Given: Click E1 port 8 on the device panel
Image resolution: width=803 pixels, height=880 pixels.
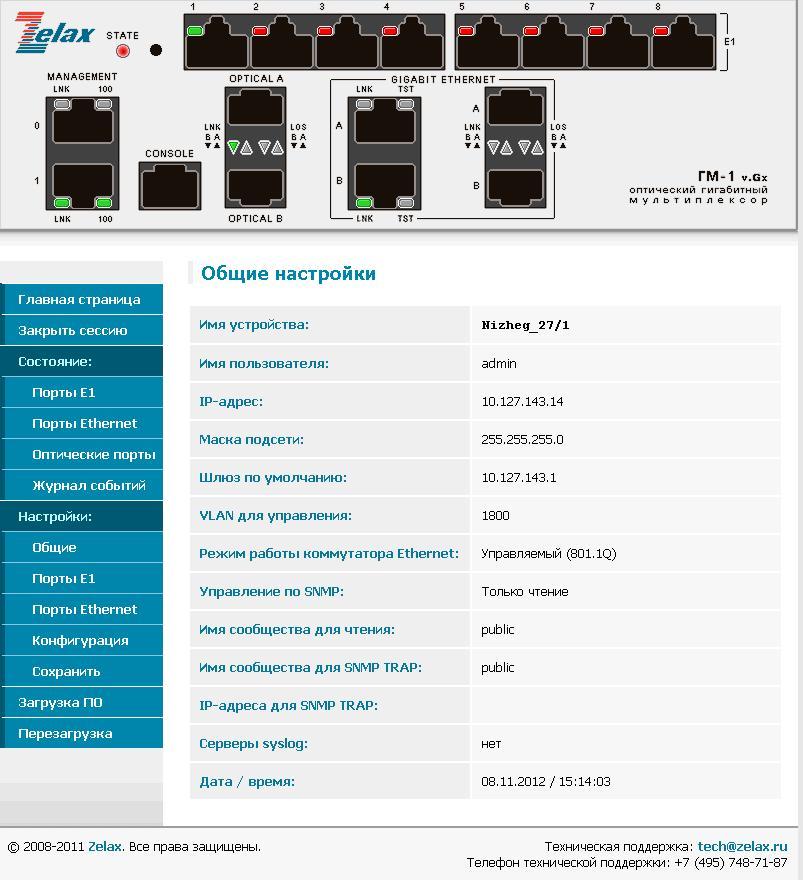Looking at the screenshot, I should 683,43.
